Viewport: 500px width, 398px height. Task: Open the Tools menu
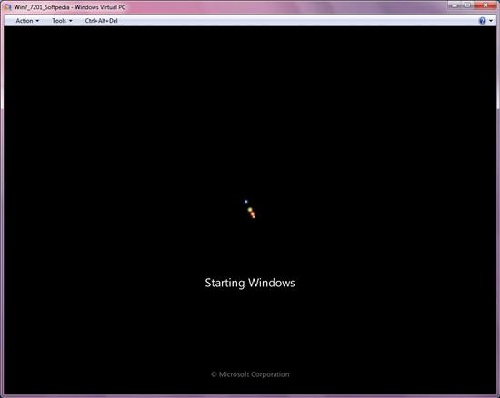coord(62,21)
